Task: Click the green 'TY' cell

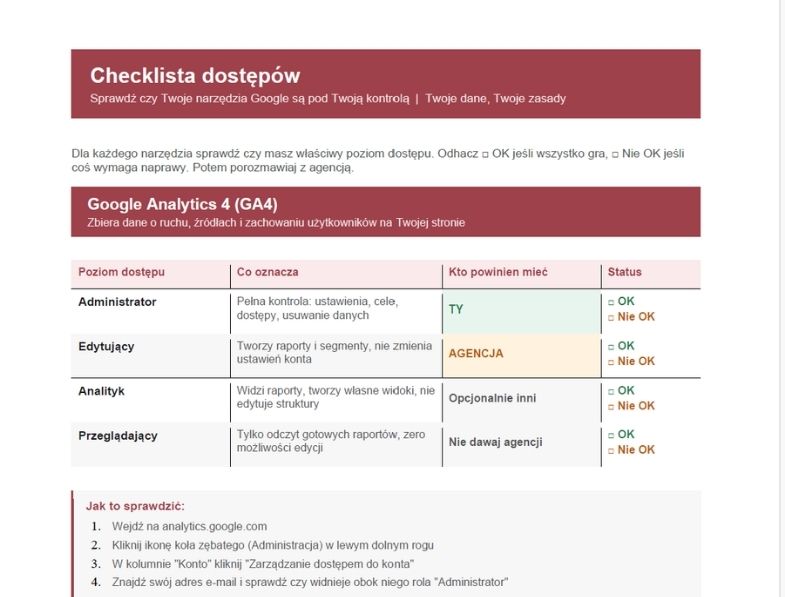Action: coord(521,312)
